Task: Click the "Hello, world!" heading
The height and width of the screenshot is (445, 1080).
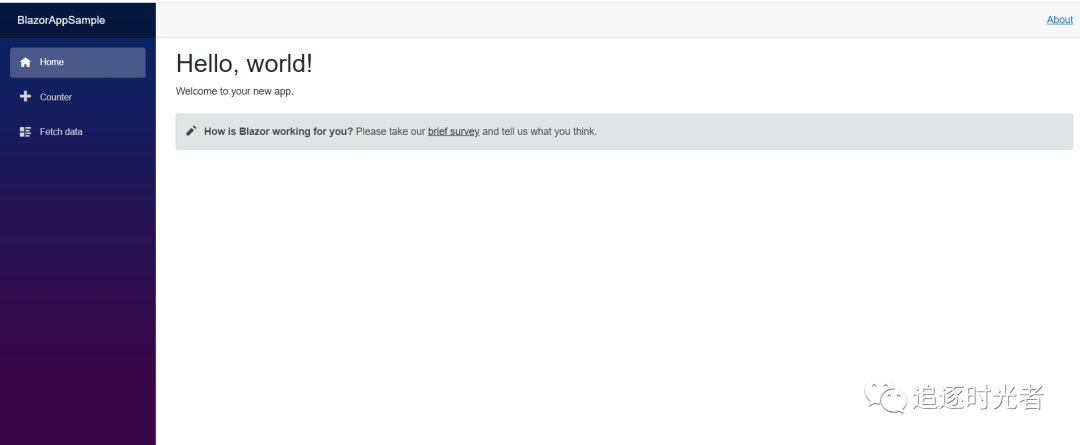Action: [x=244, y=63]
